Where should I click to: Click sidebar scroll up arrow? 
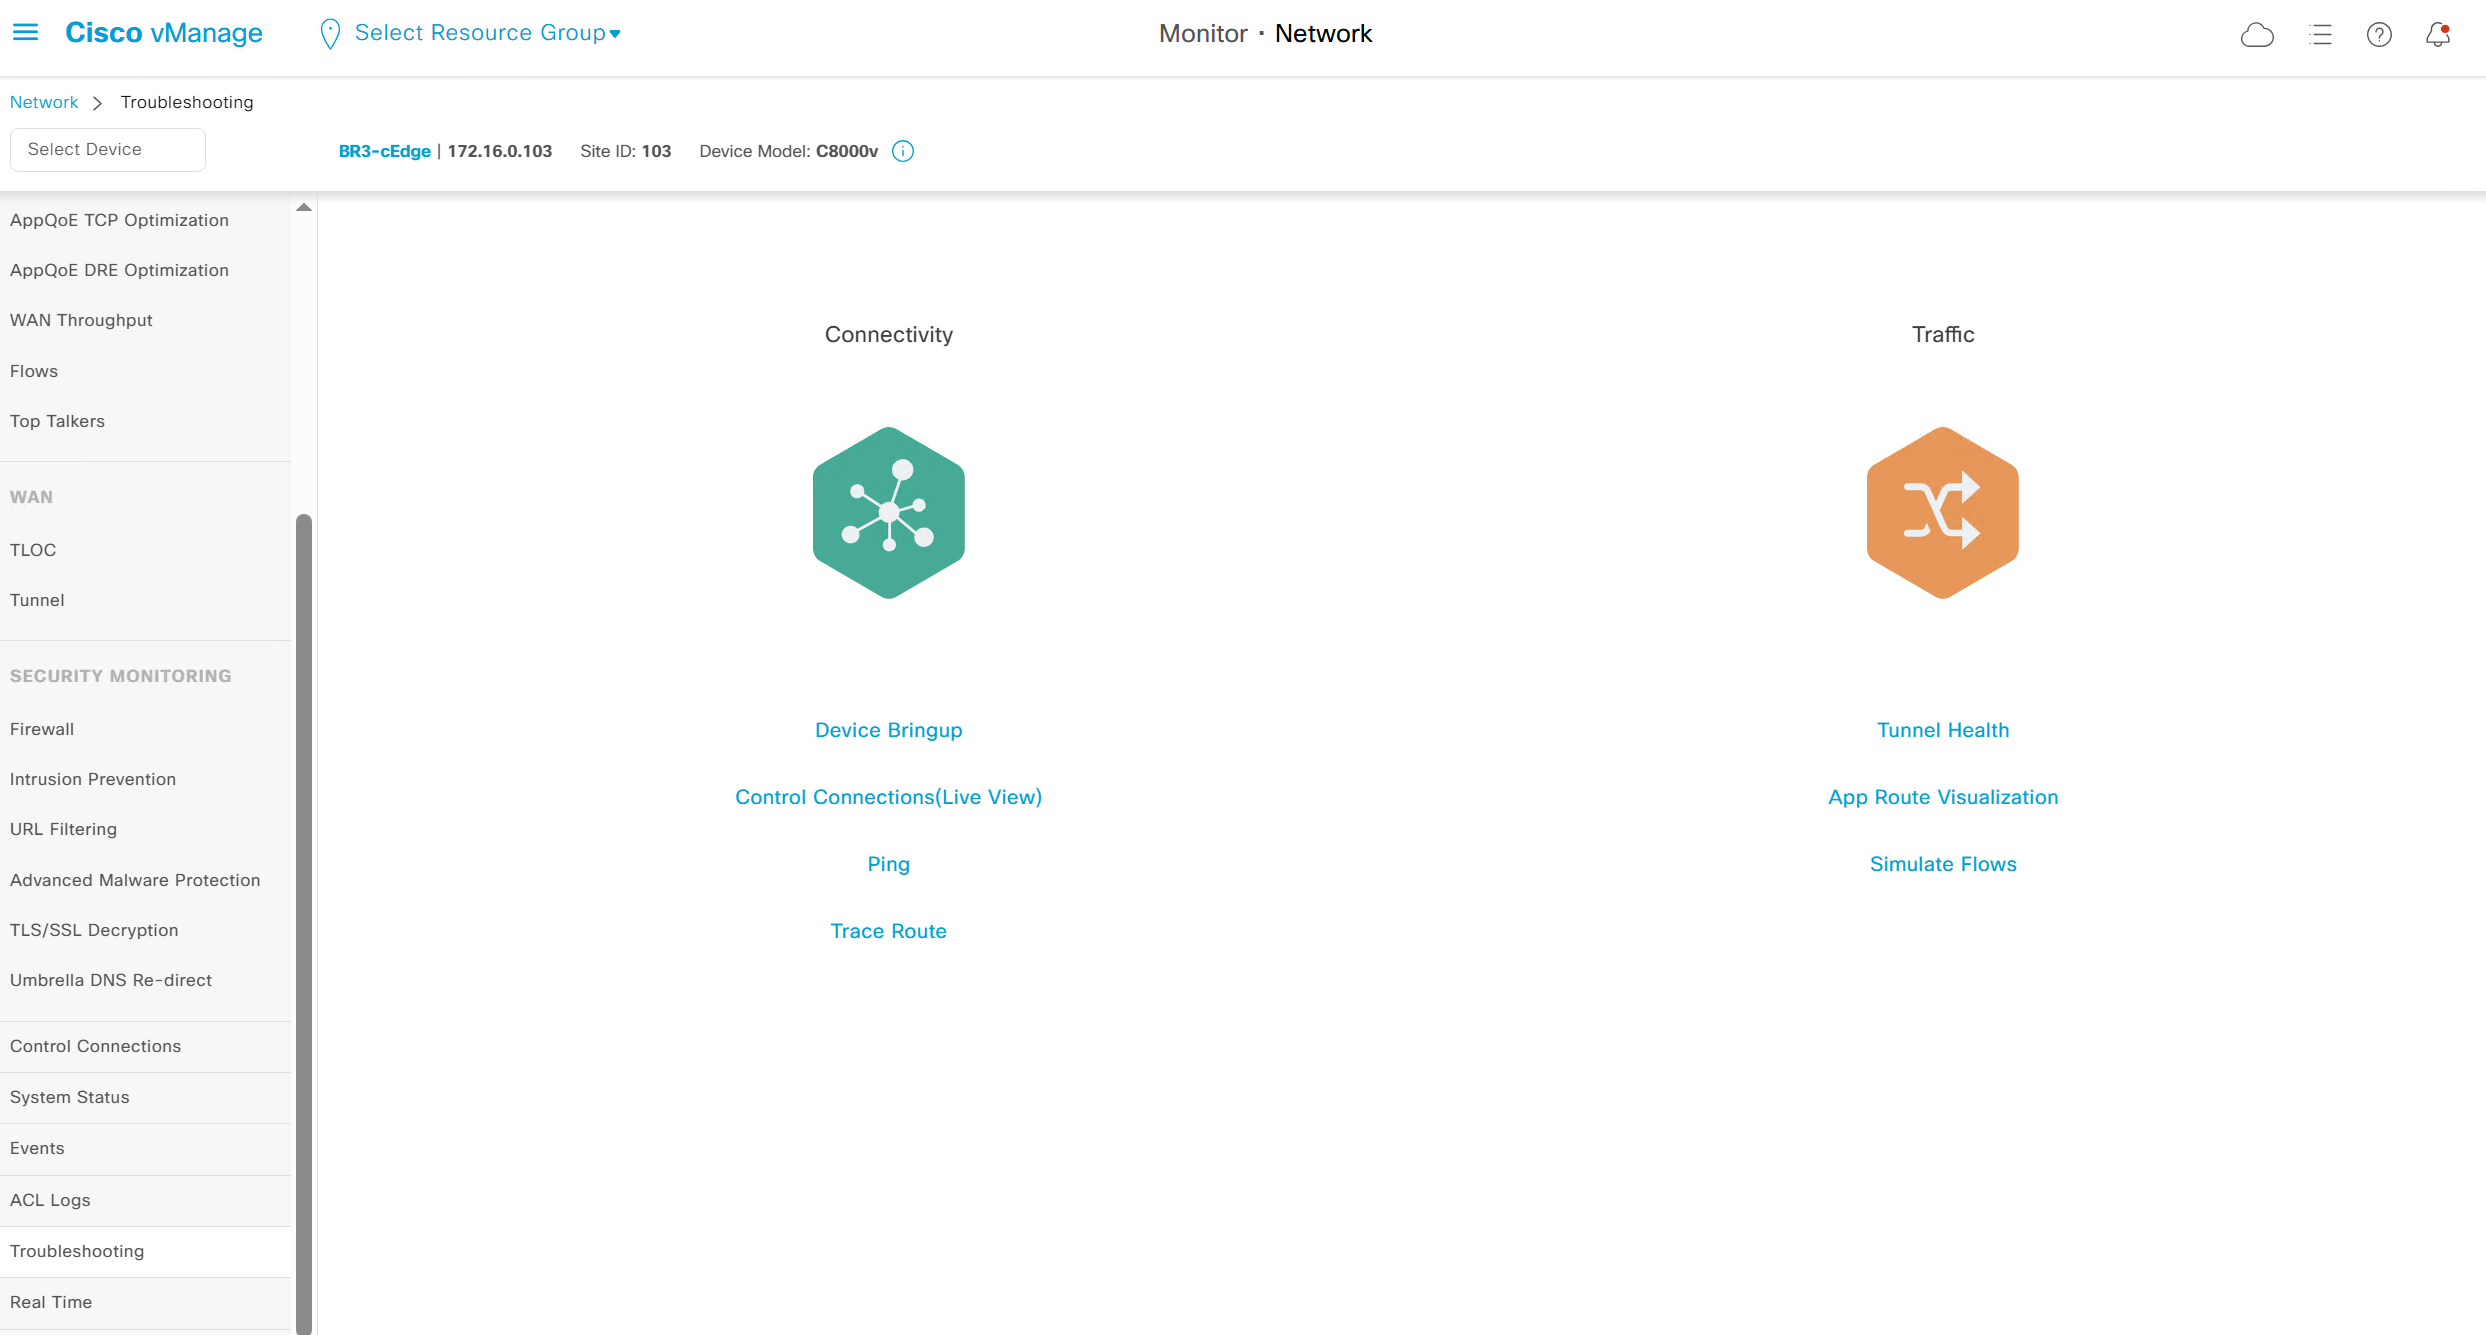(x=304, y=208)
